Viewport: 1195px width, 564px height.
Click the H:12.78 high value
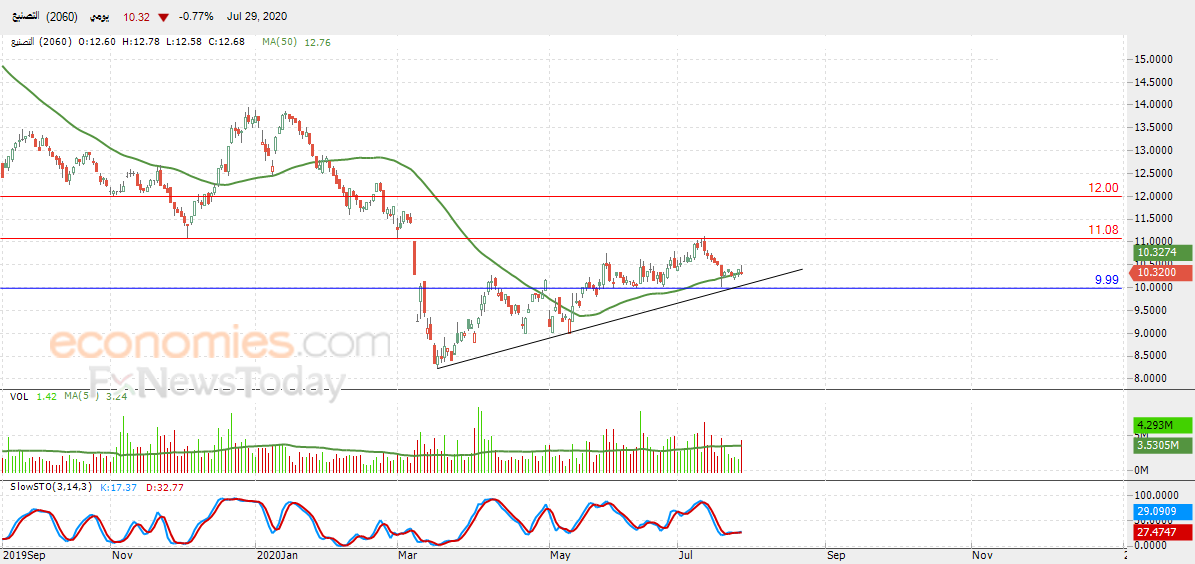(141, 43)
